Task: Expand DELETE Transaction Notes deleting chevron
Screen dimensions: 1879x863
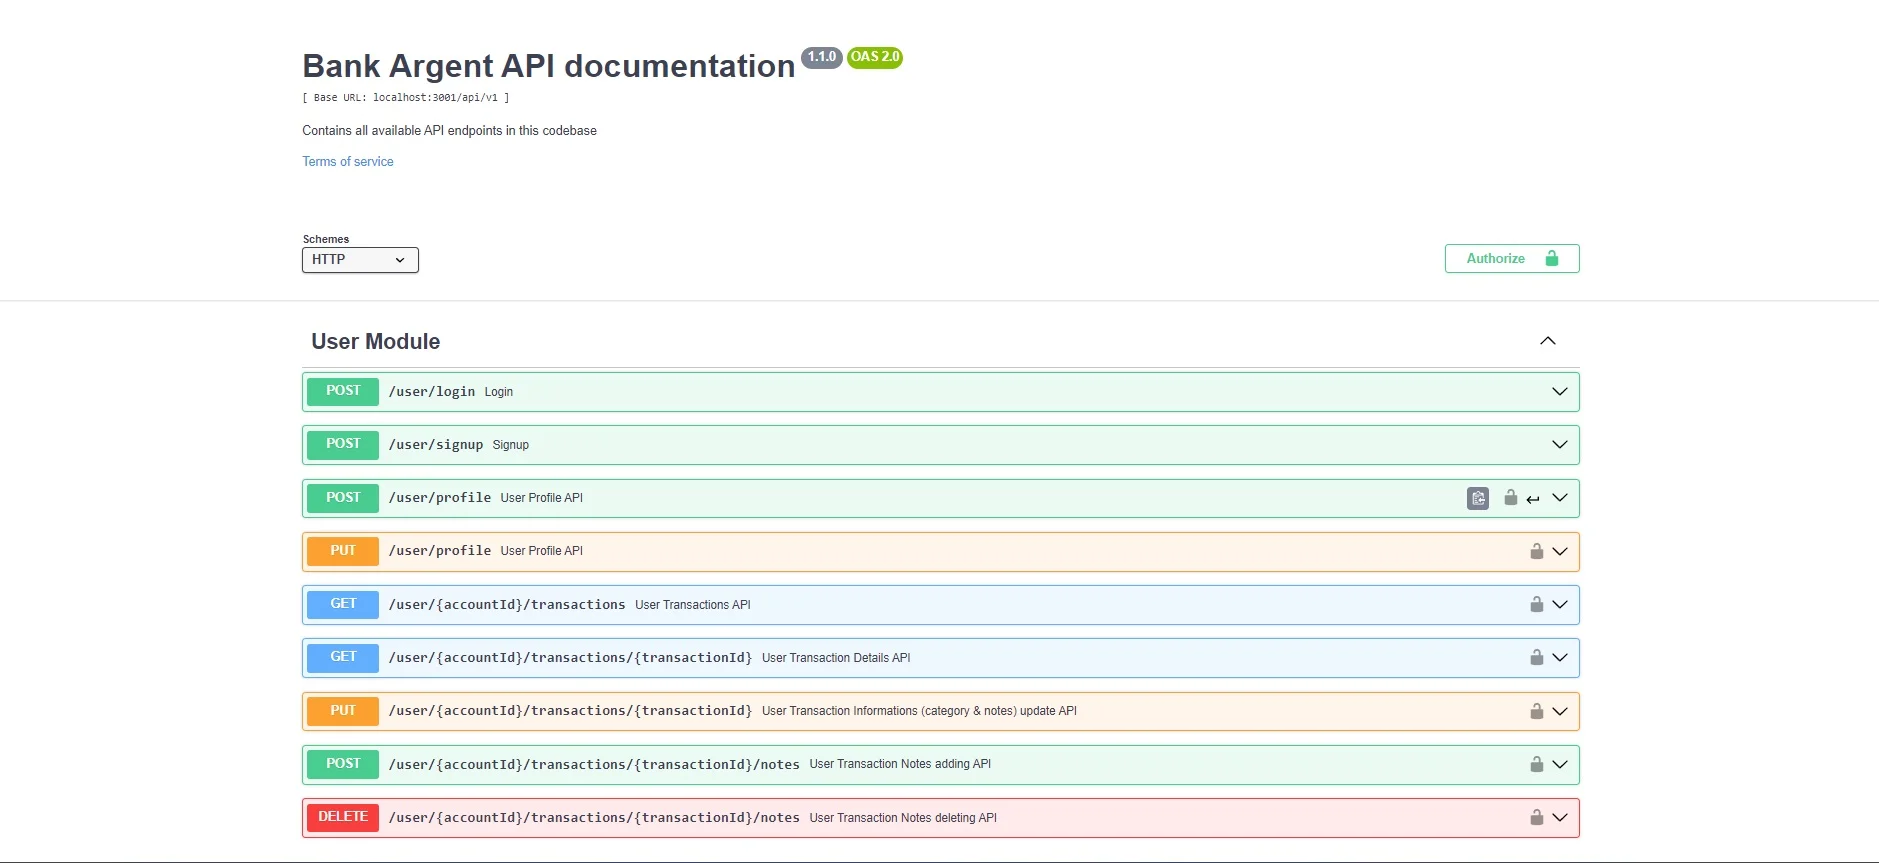Action: click(1560, 817)
